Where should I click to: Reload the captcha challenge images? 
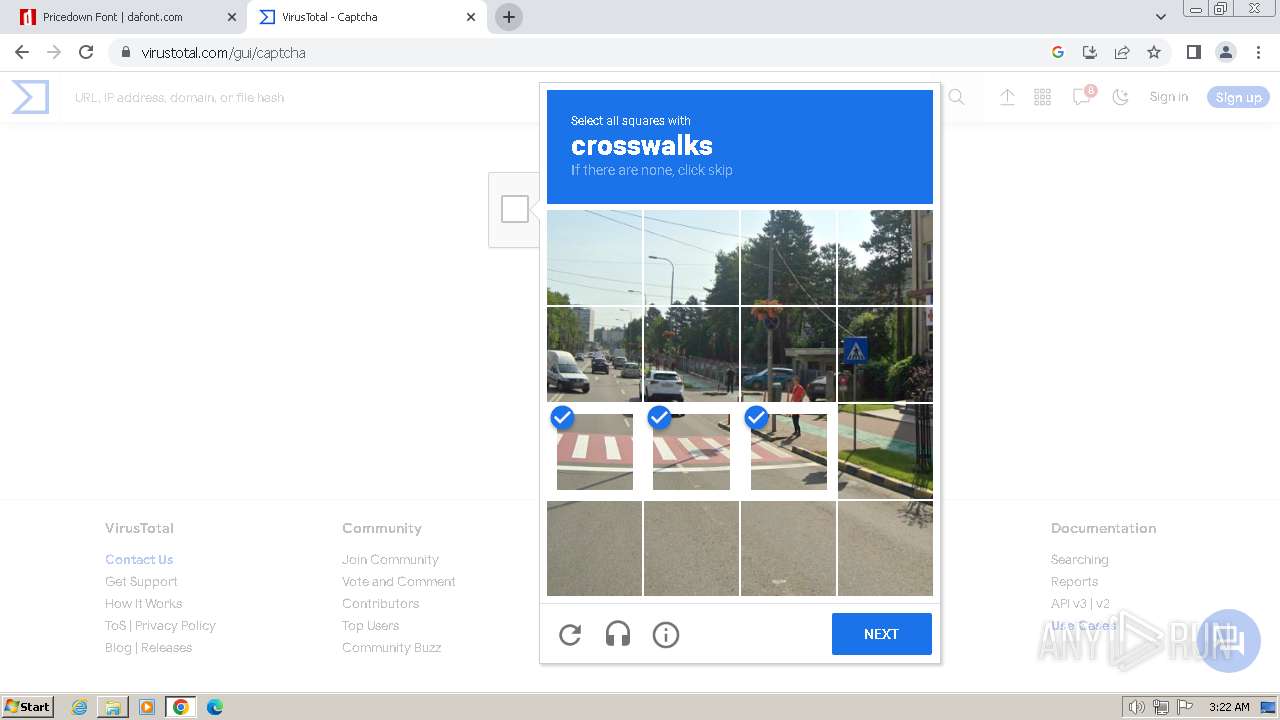point(570,634)
